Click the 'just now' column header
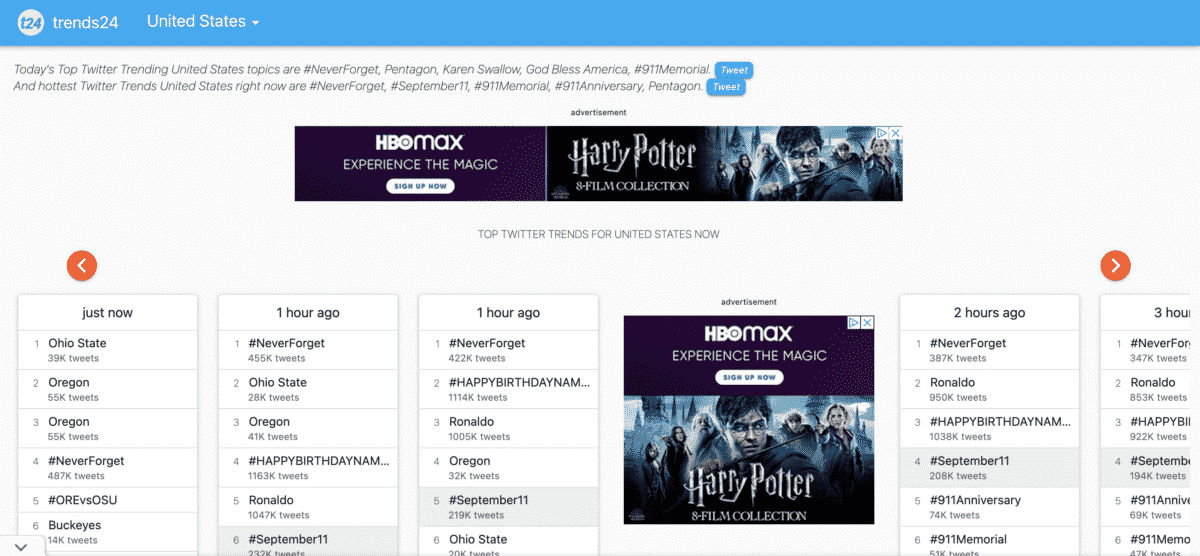Viewport: 1200px width, 556px height. pos(107,313)
